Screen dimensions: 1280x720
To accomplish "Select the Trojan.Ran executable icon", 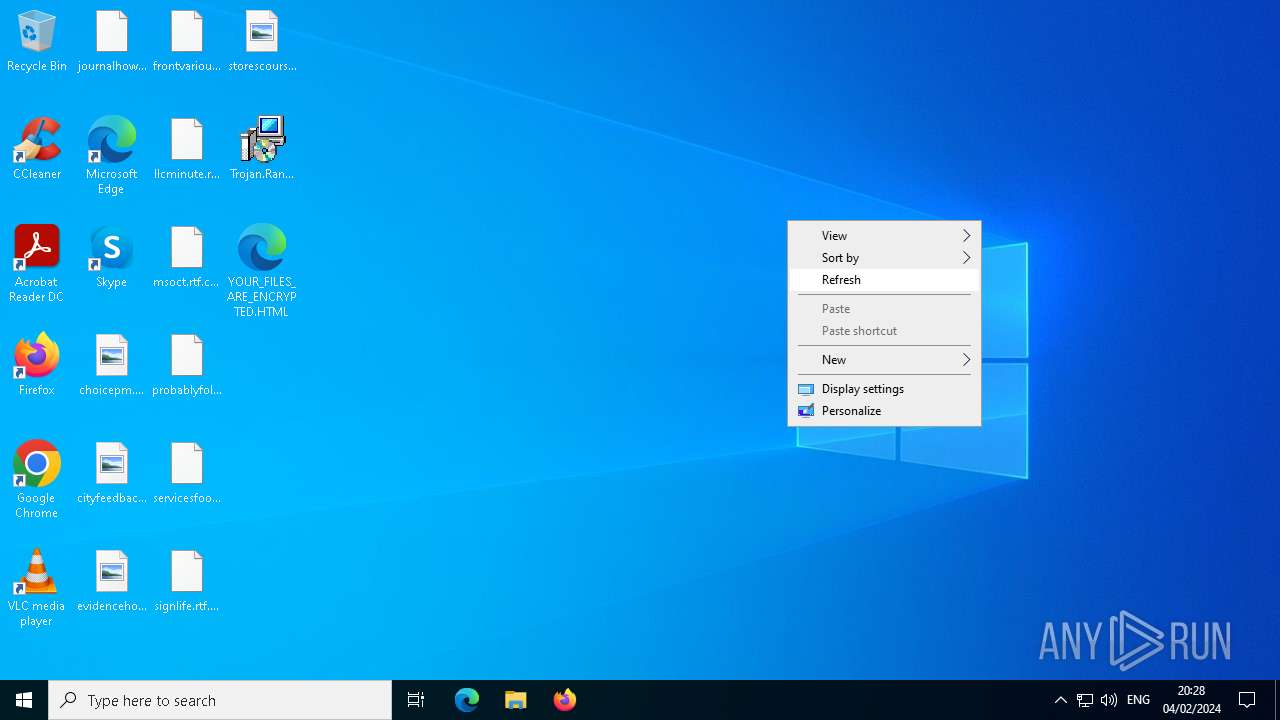I will click(262, 149).
